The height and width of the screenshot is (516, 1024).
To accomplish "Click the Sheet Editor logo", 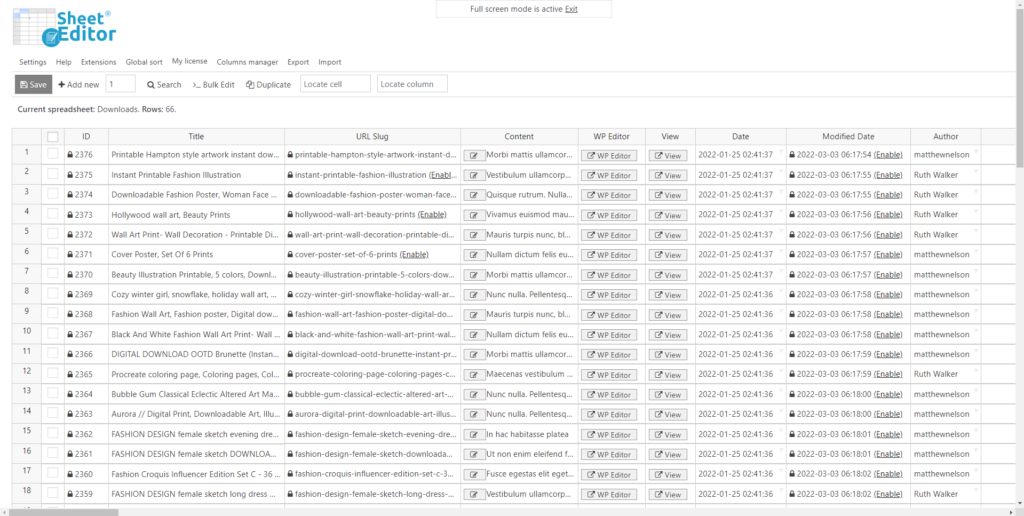I will point(65,27).
